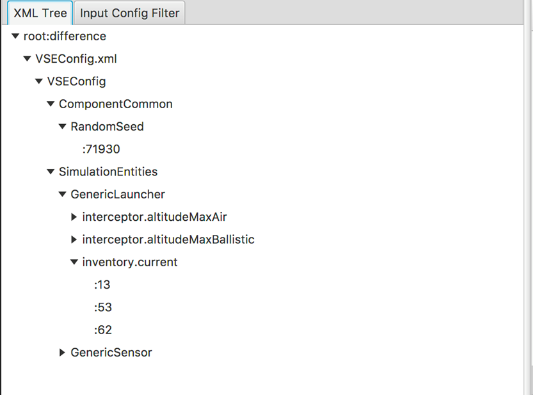Image resolution: width=533 pixels, height=396 pixels.
Task: Switch to the XML Tree tab
Action: (x=40, y=13)
